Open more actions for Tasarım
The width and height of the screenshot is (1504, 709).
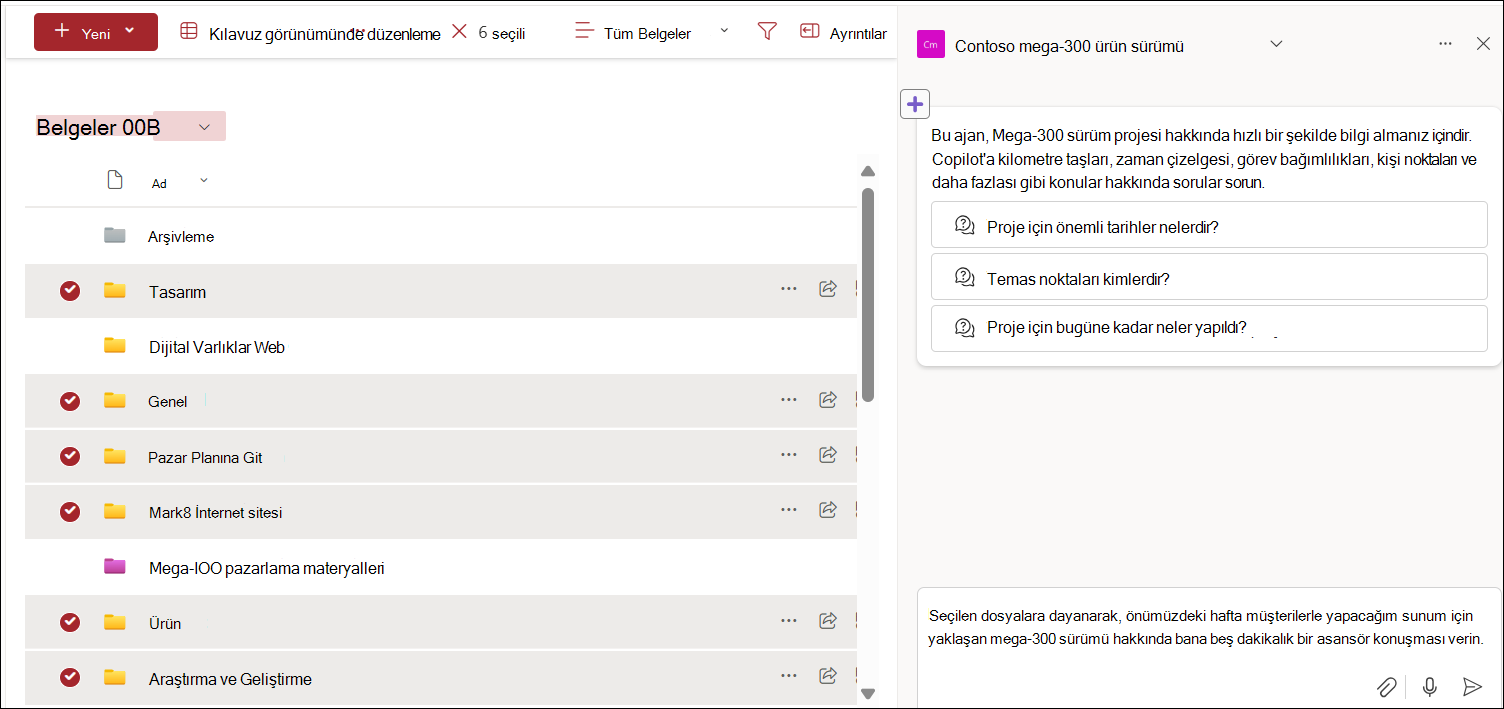789,288
